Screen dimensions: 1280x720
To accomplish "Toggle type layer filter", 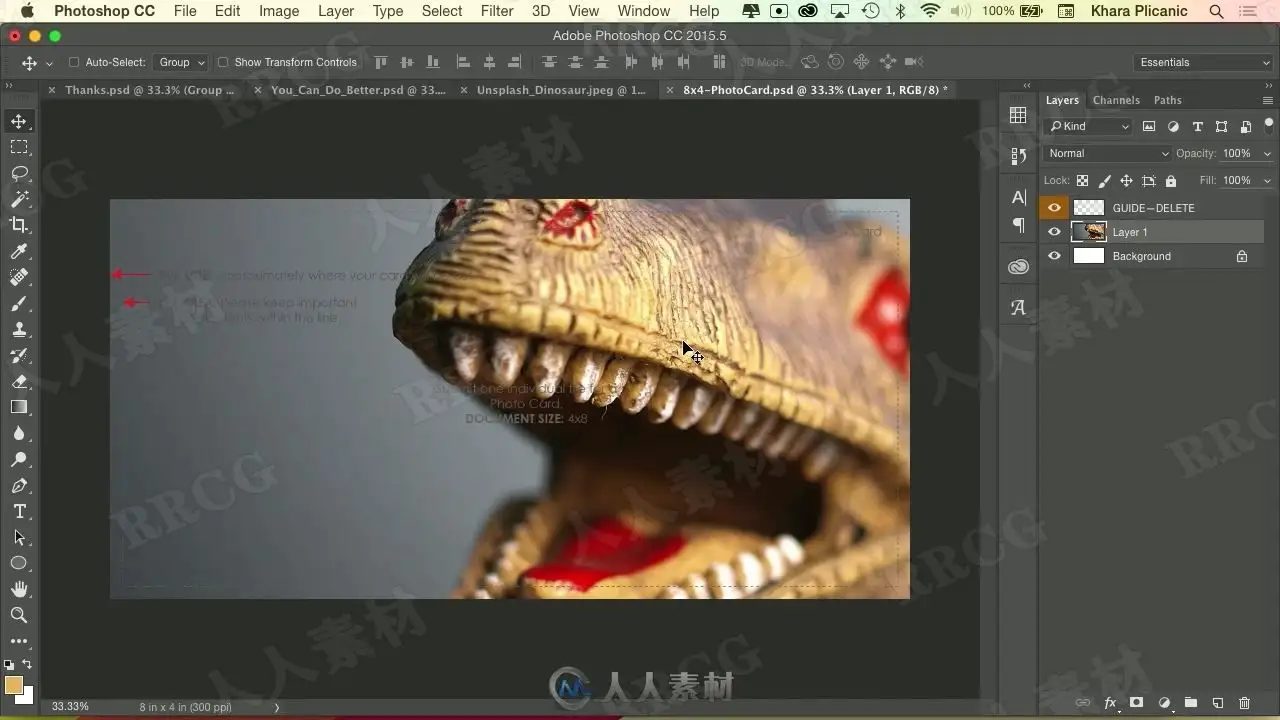I will 1197,127.
